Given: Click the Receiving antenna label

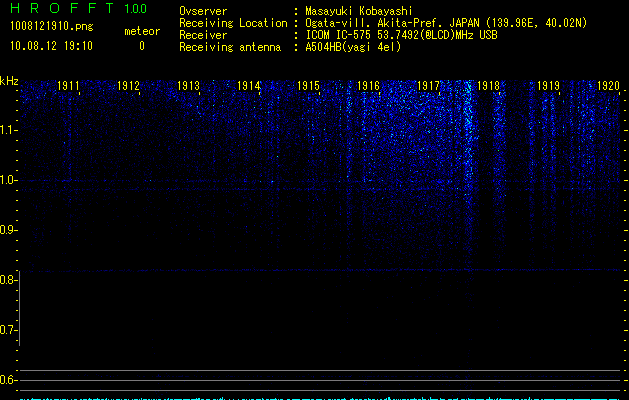Looking at the screenshot, I should pos(230,47).
